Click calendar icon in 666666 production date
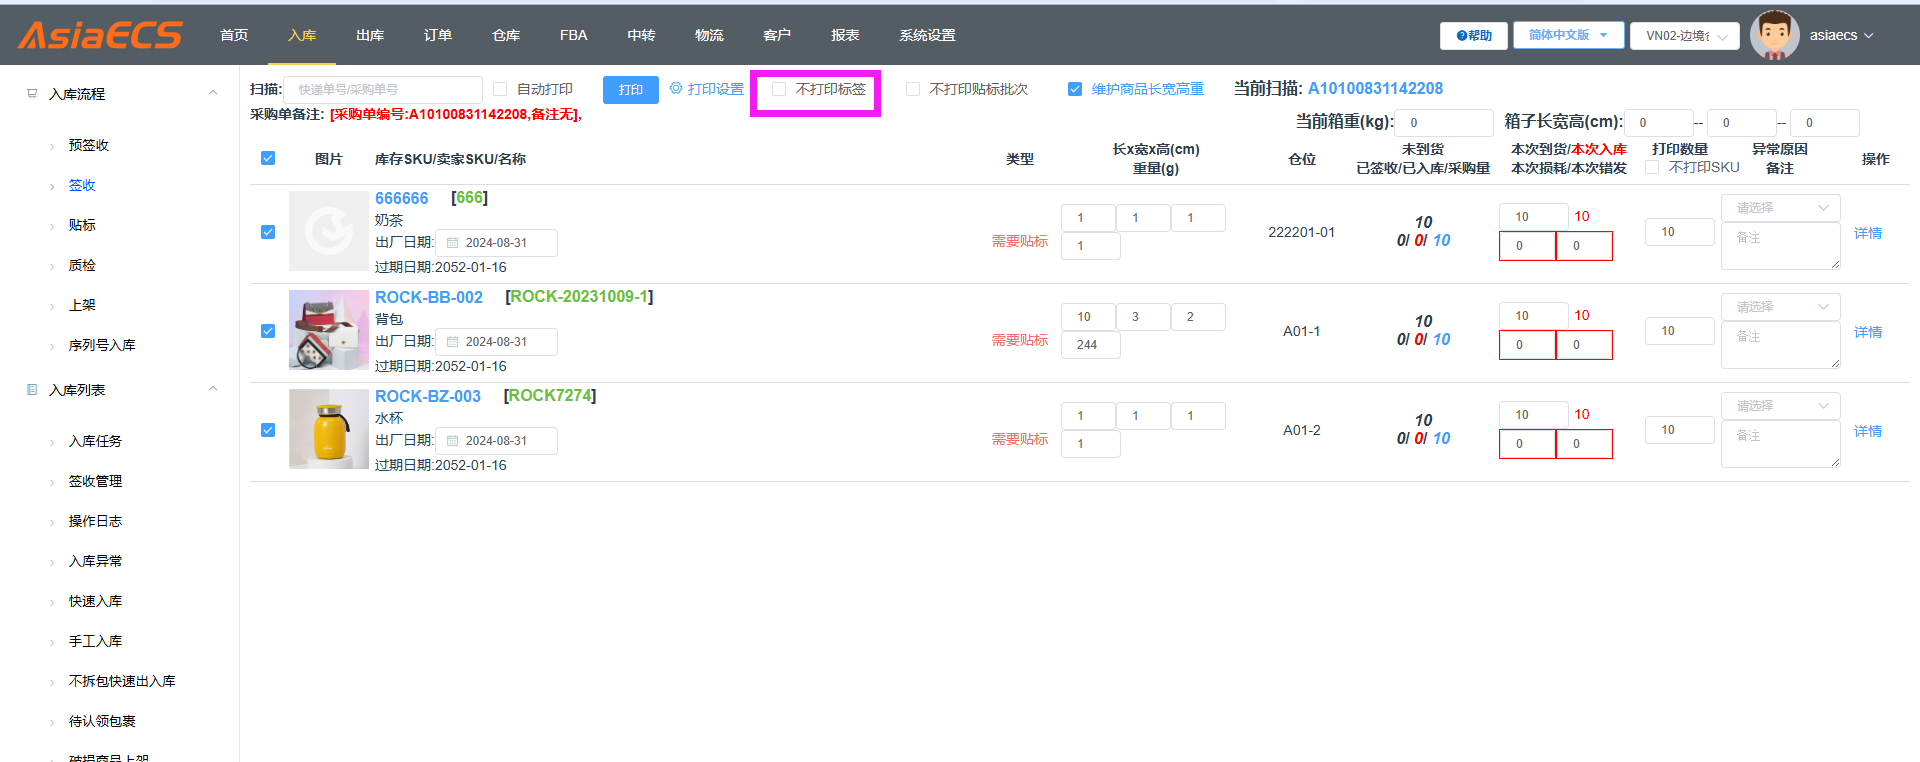Viewport: 1920px width, 762px height. click(452, 243)
